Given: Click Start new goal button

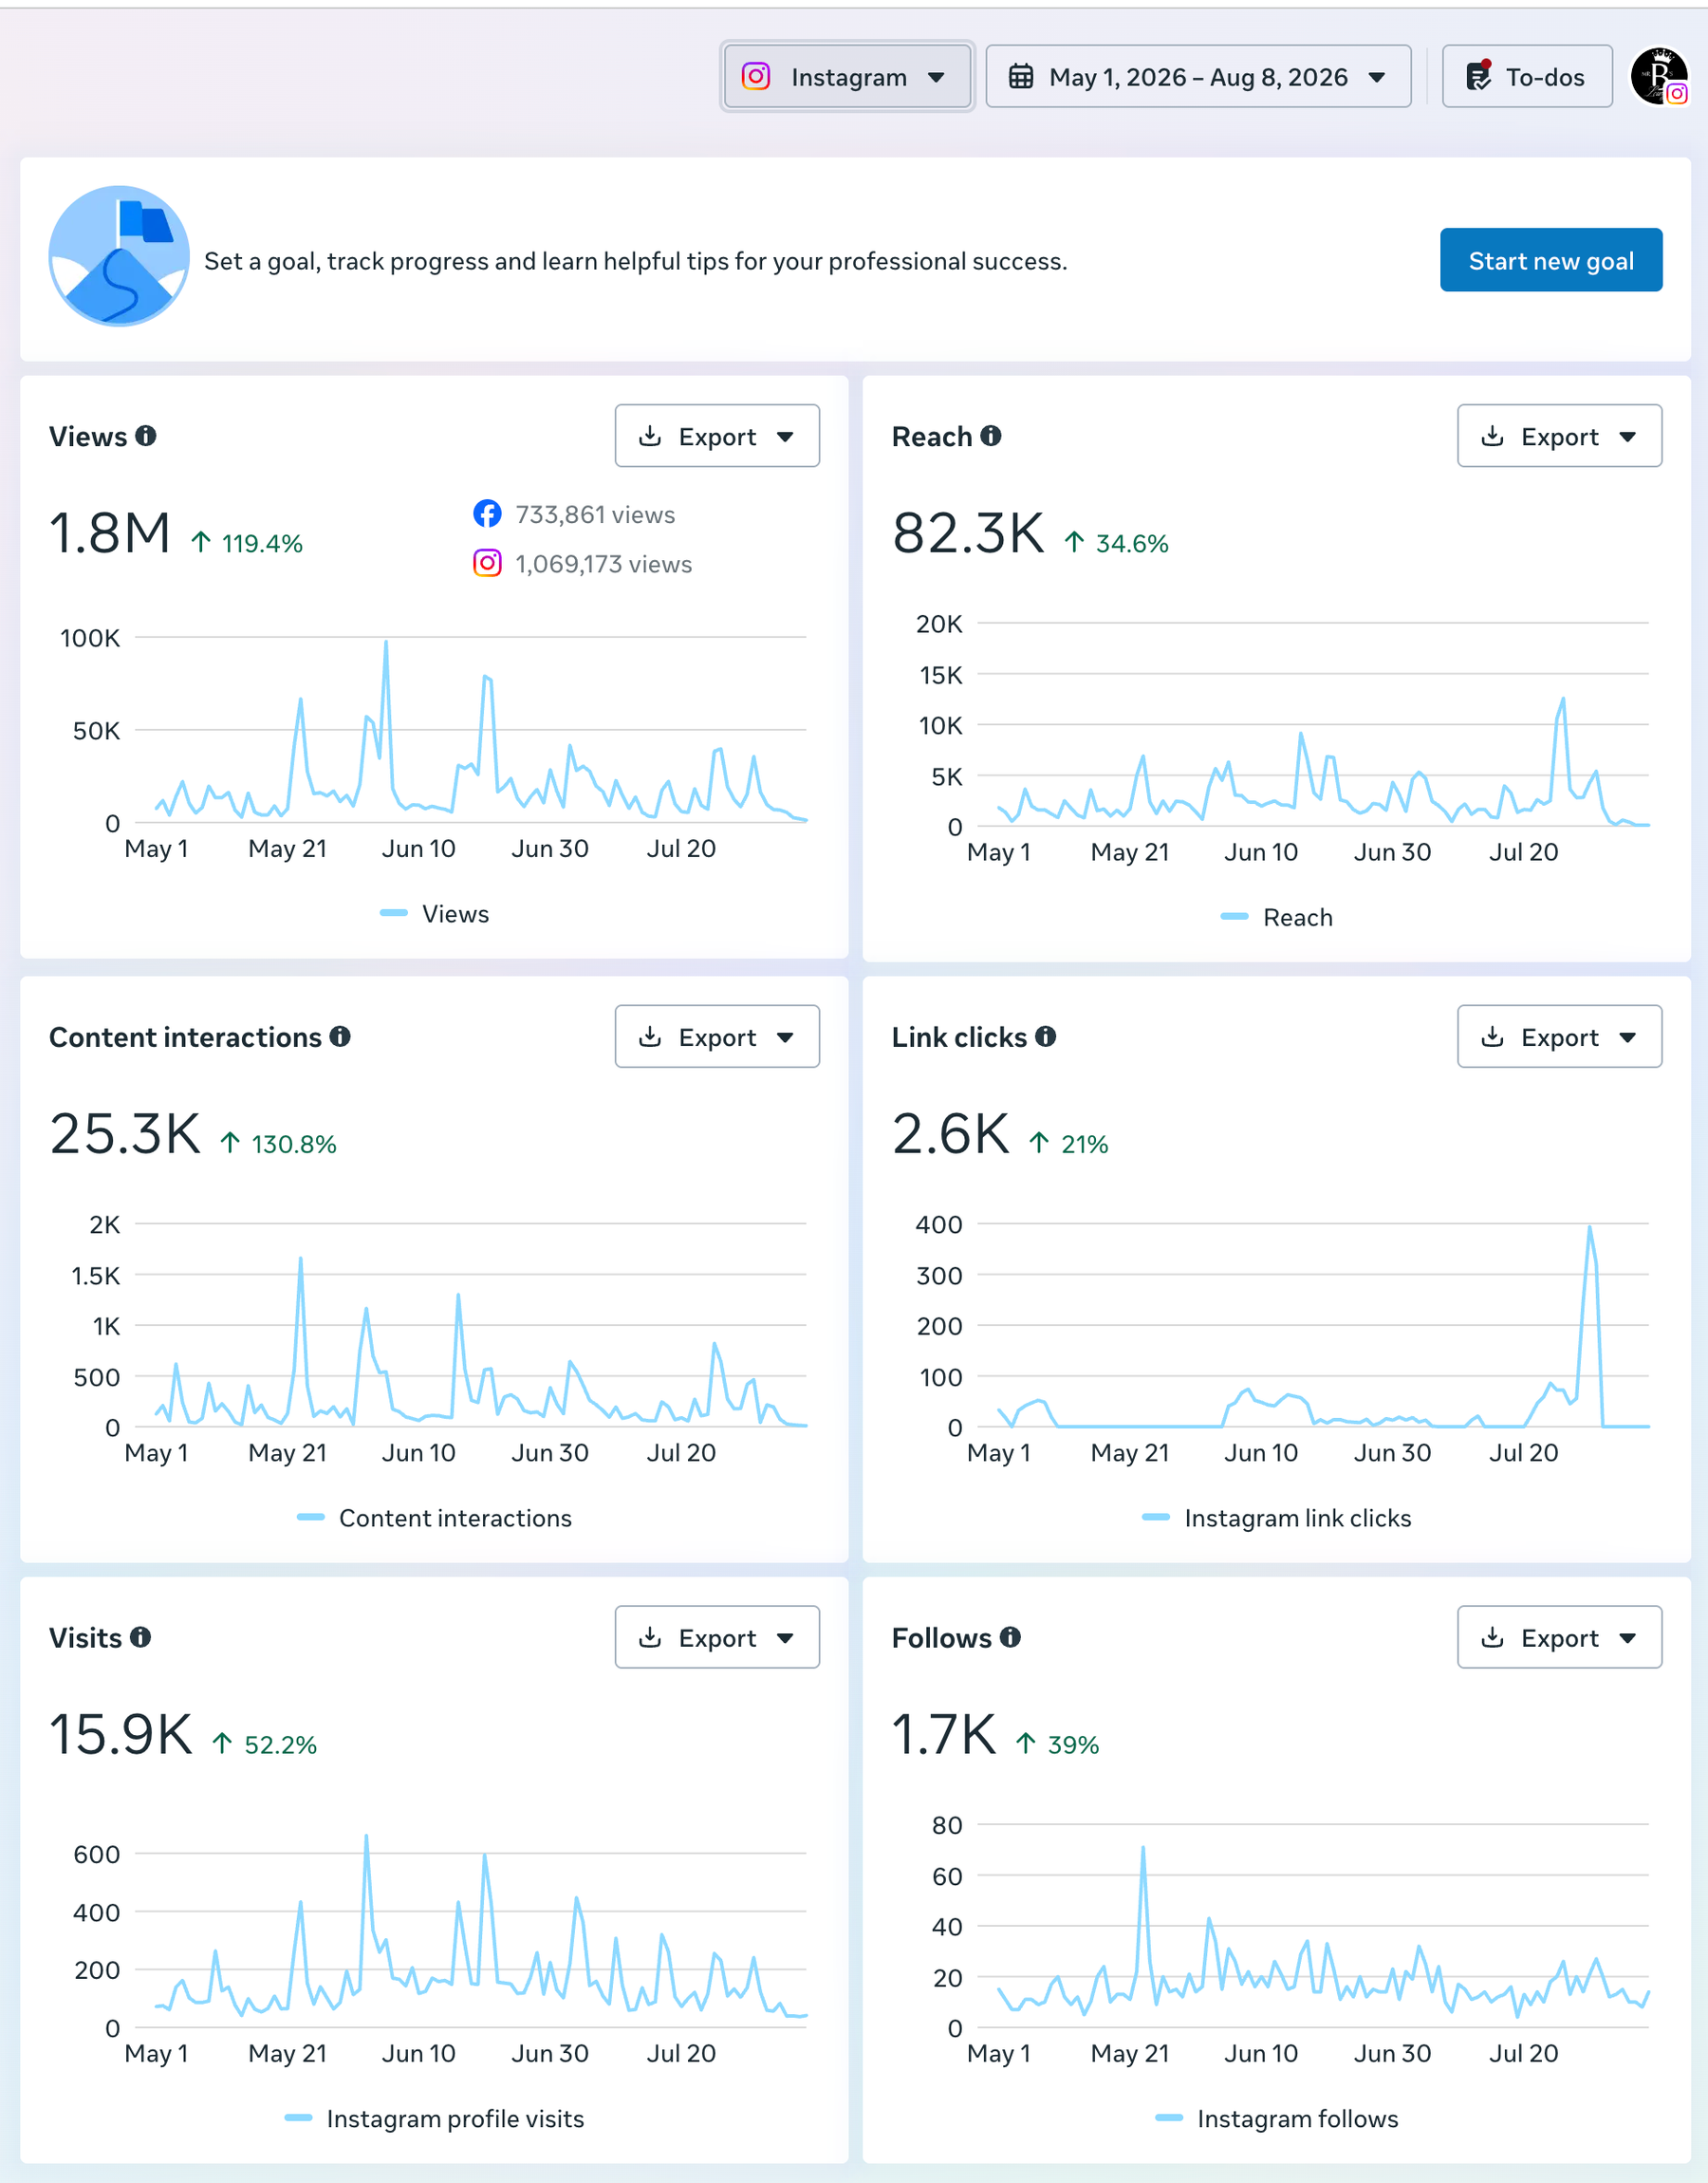Looking at the screenshot, I should pyautogui.click(x=1550, y=260).
